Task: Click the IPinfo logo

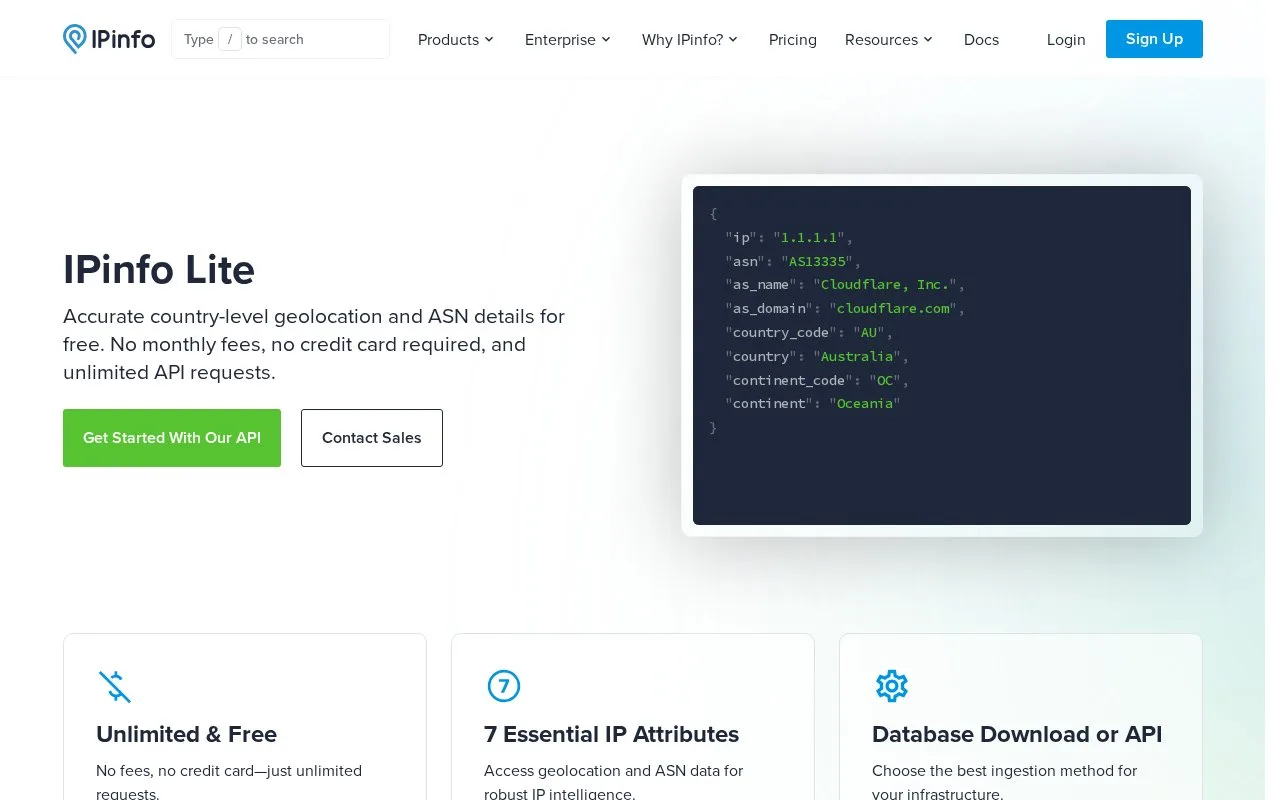Action: [109, 39]
